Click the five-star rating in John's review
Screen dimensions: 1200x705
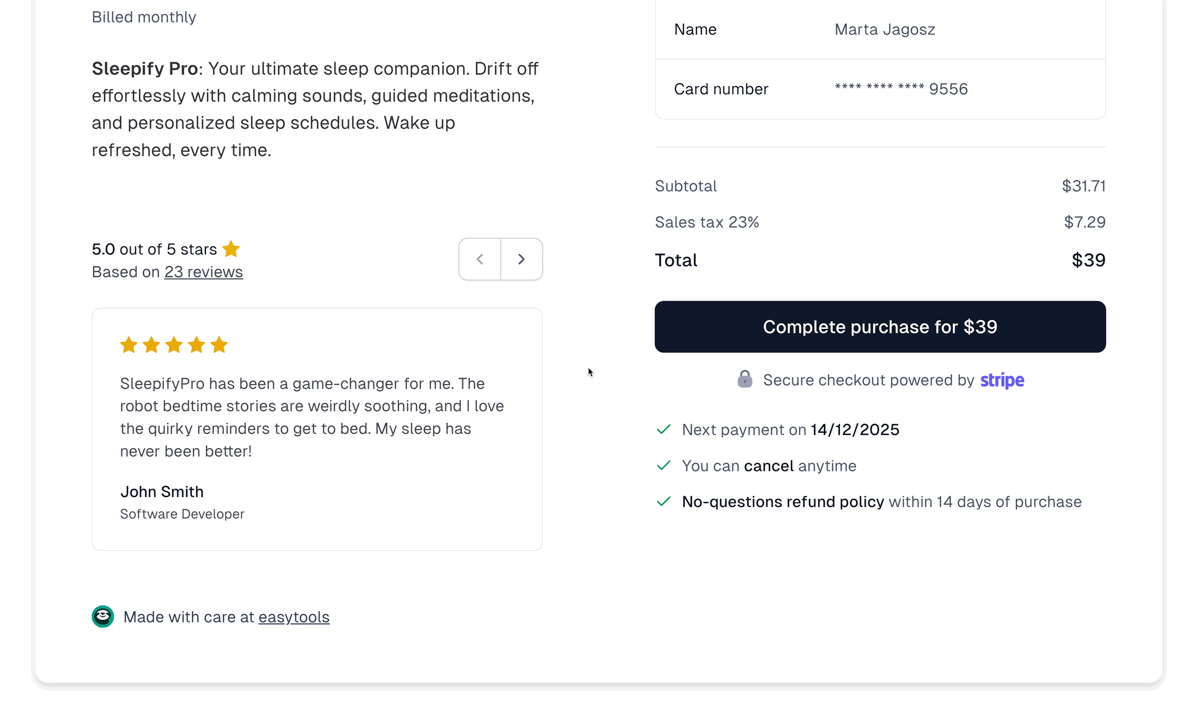coord(174,345)
